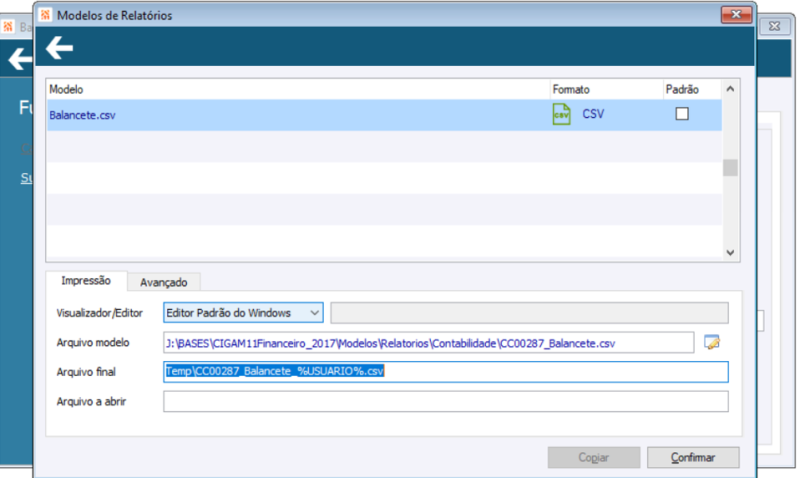Close the background window with its X
800x478 pixels.
click(x=774, y=26)
